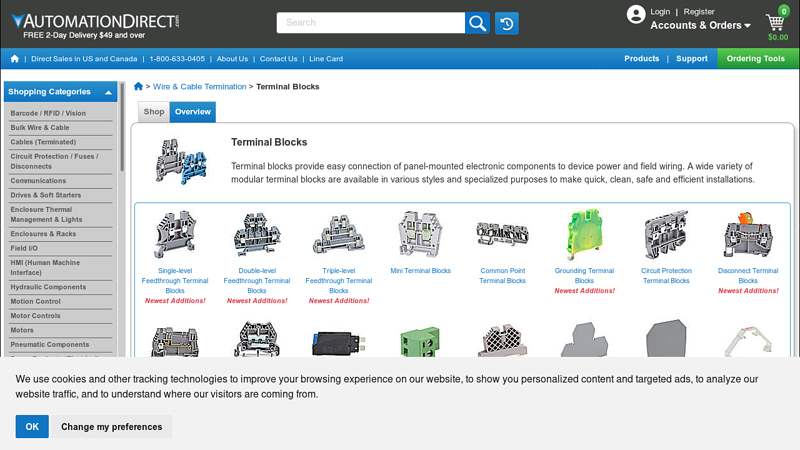Image resolution: width=800 pixels, height=450 pixels.
Task: Select the Overview tab
Action: coord(192,112)
